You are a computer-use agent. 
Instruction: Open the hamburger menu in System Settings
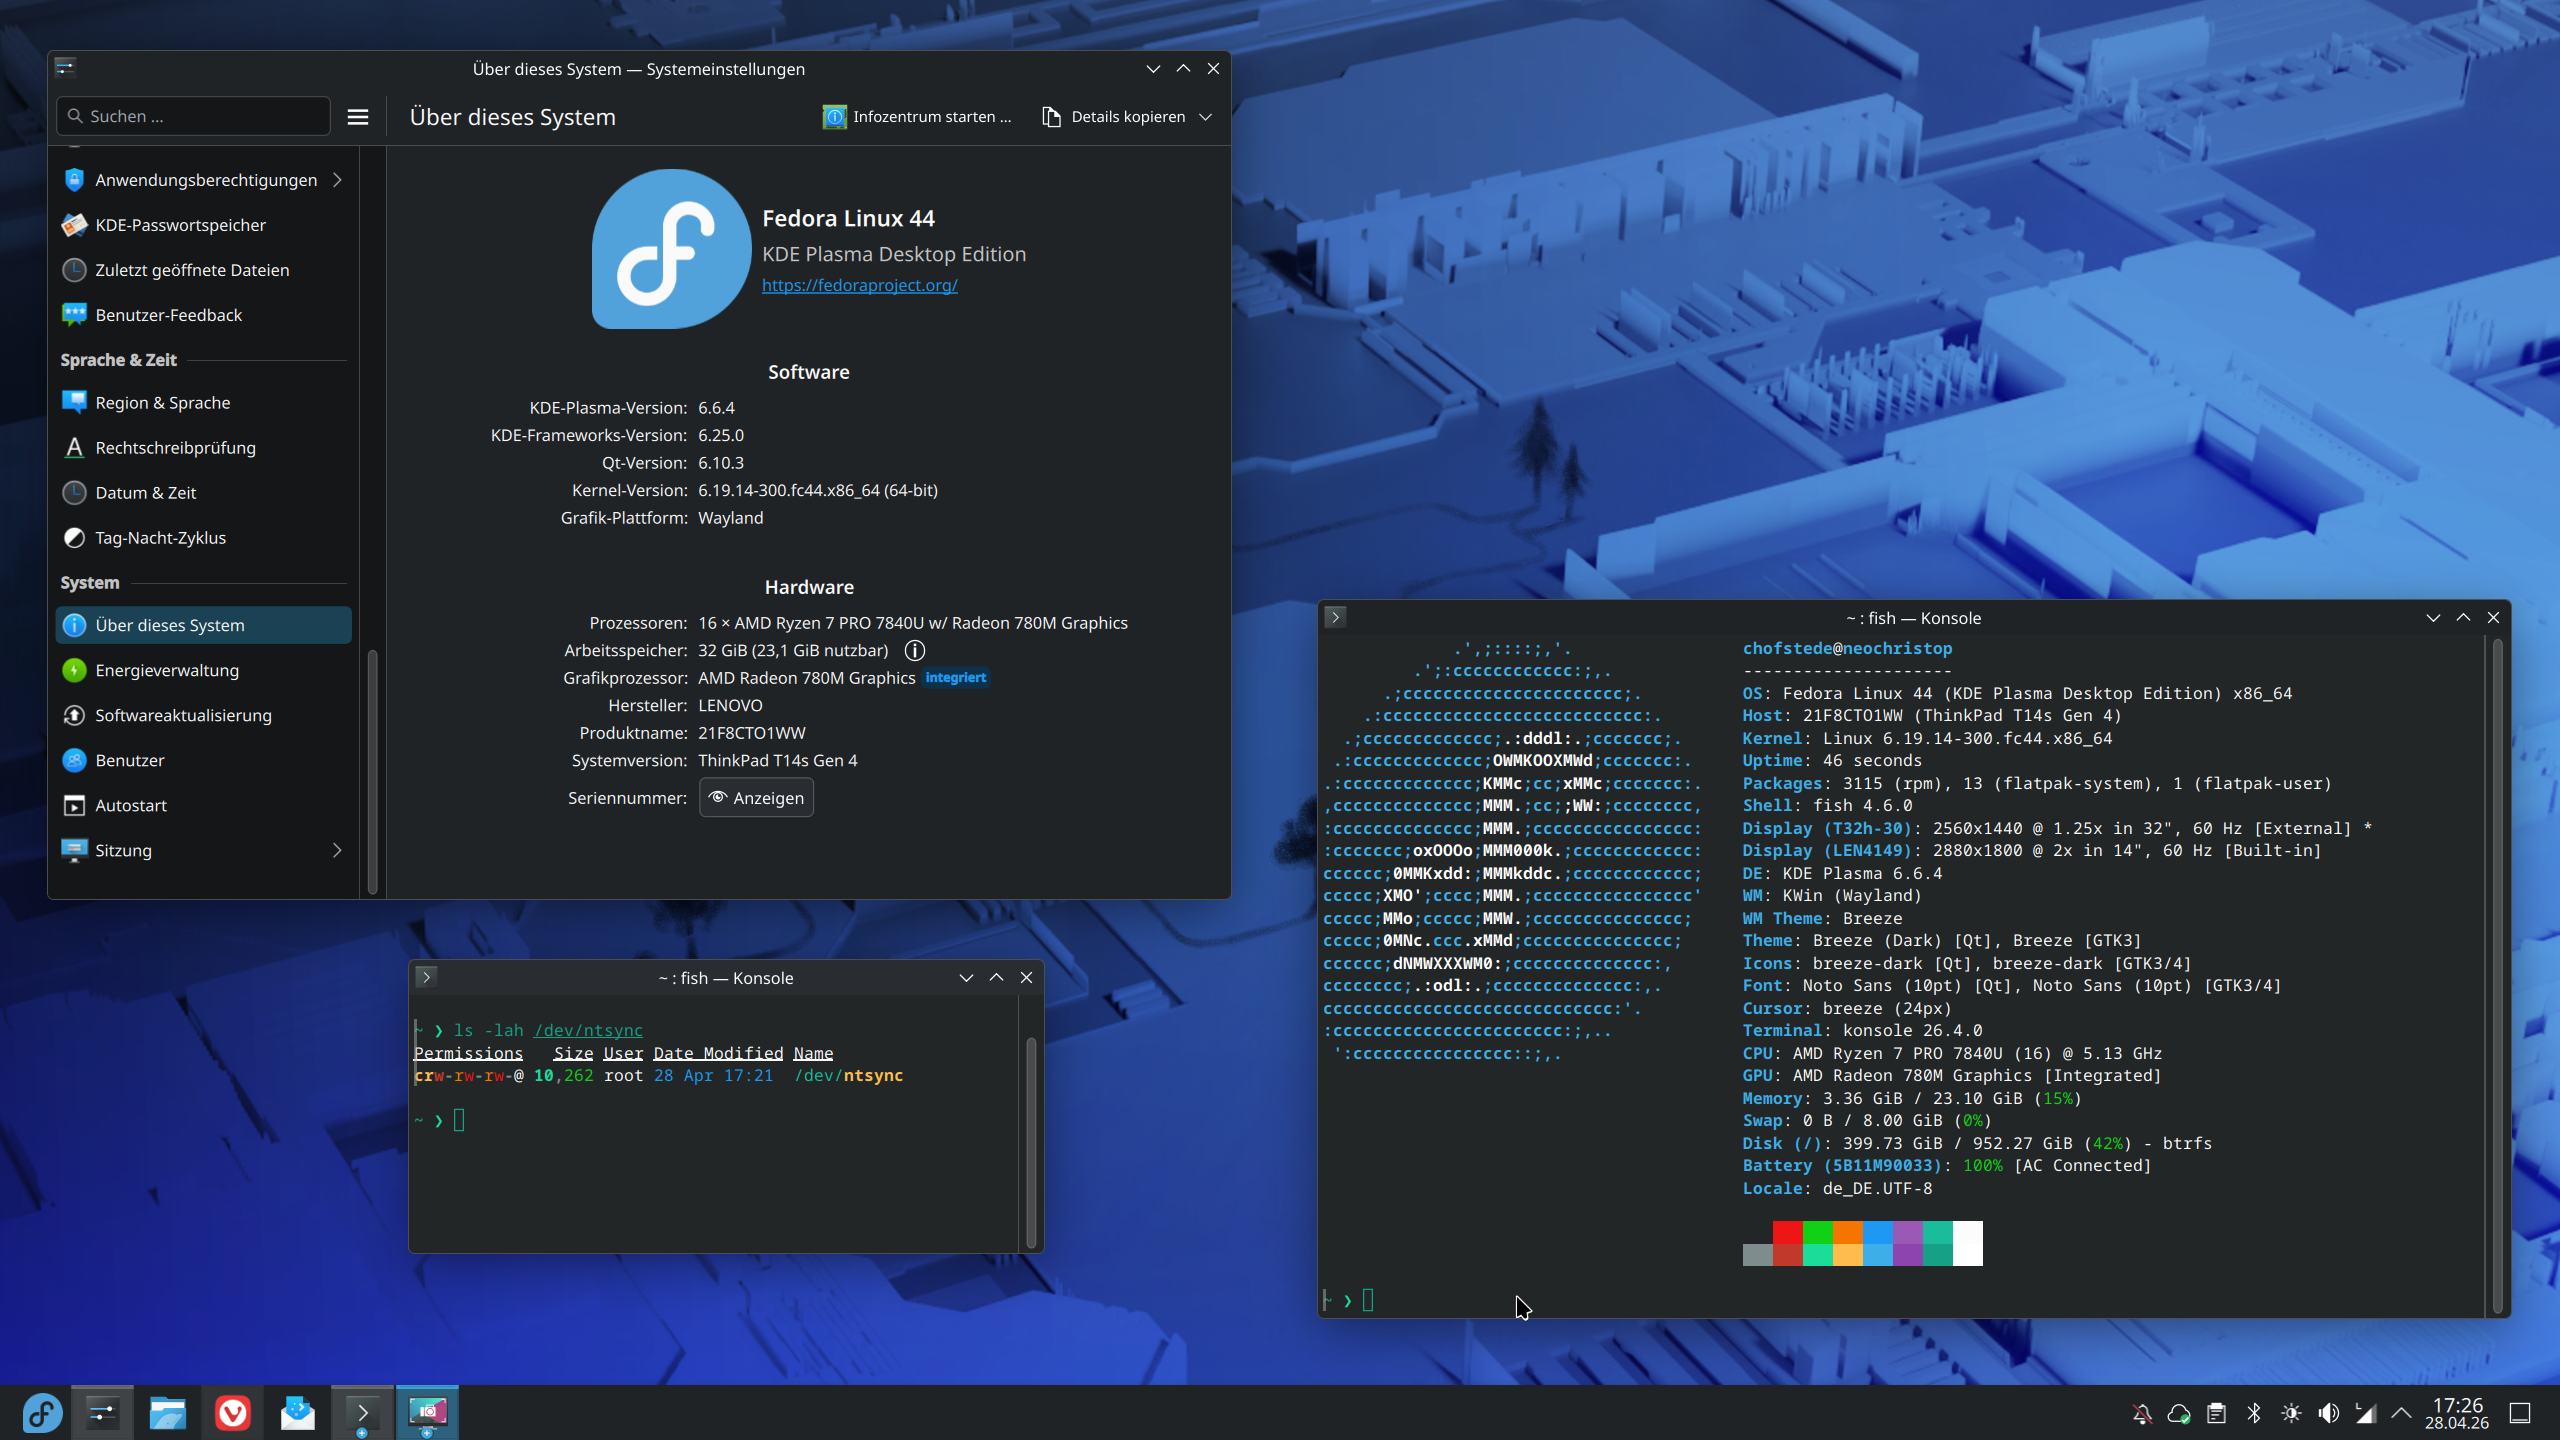coord(357,117)
